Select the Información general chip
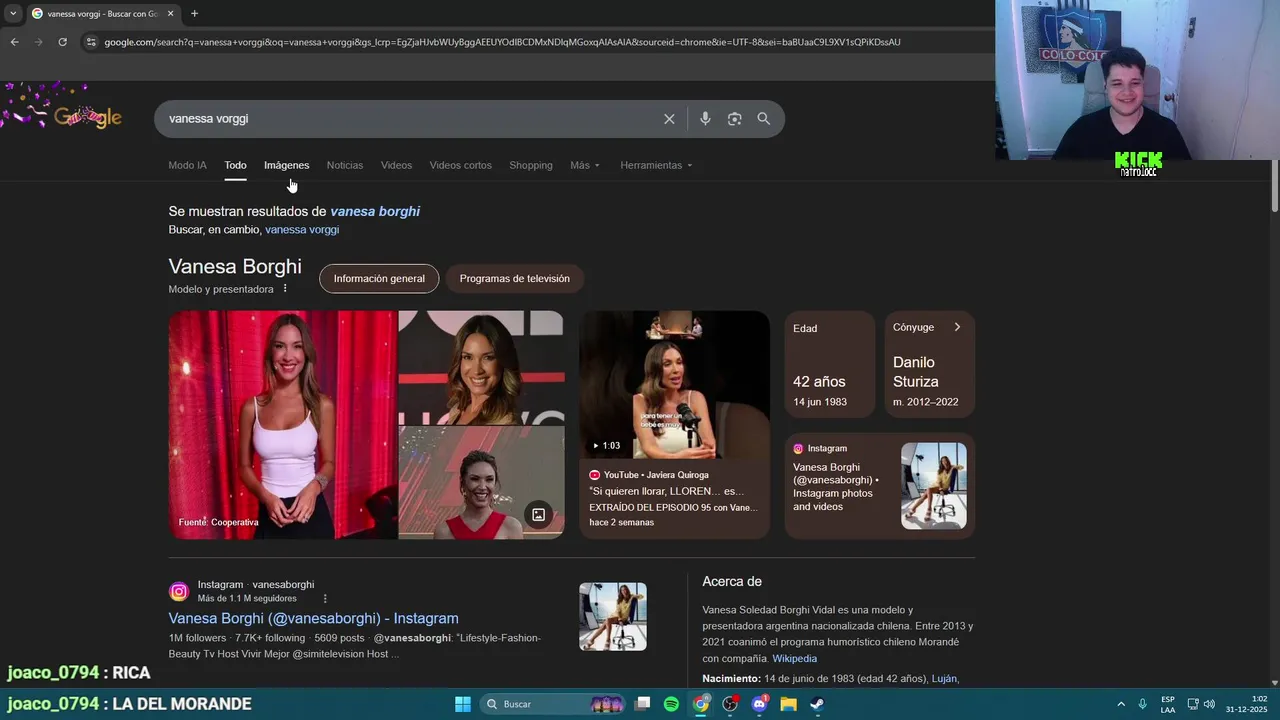The height and width of the screenshot is (720, 1280). tap(379, 279)
